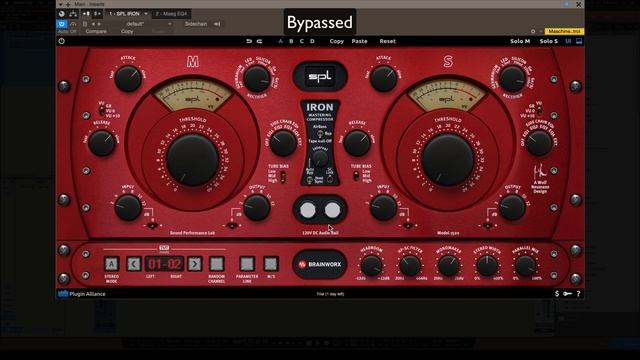Screen dimensions: 640x360
Task: Click the Plugin Alliance logo
Action: 82,294
